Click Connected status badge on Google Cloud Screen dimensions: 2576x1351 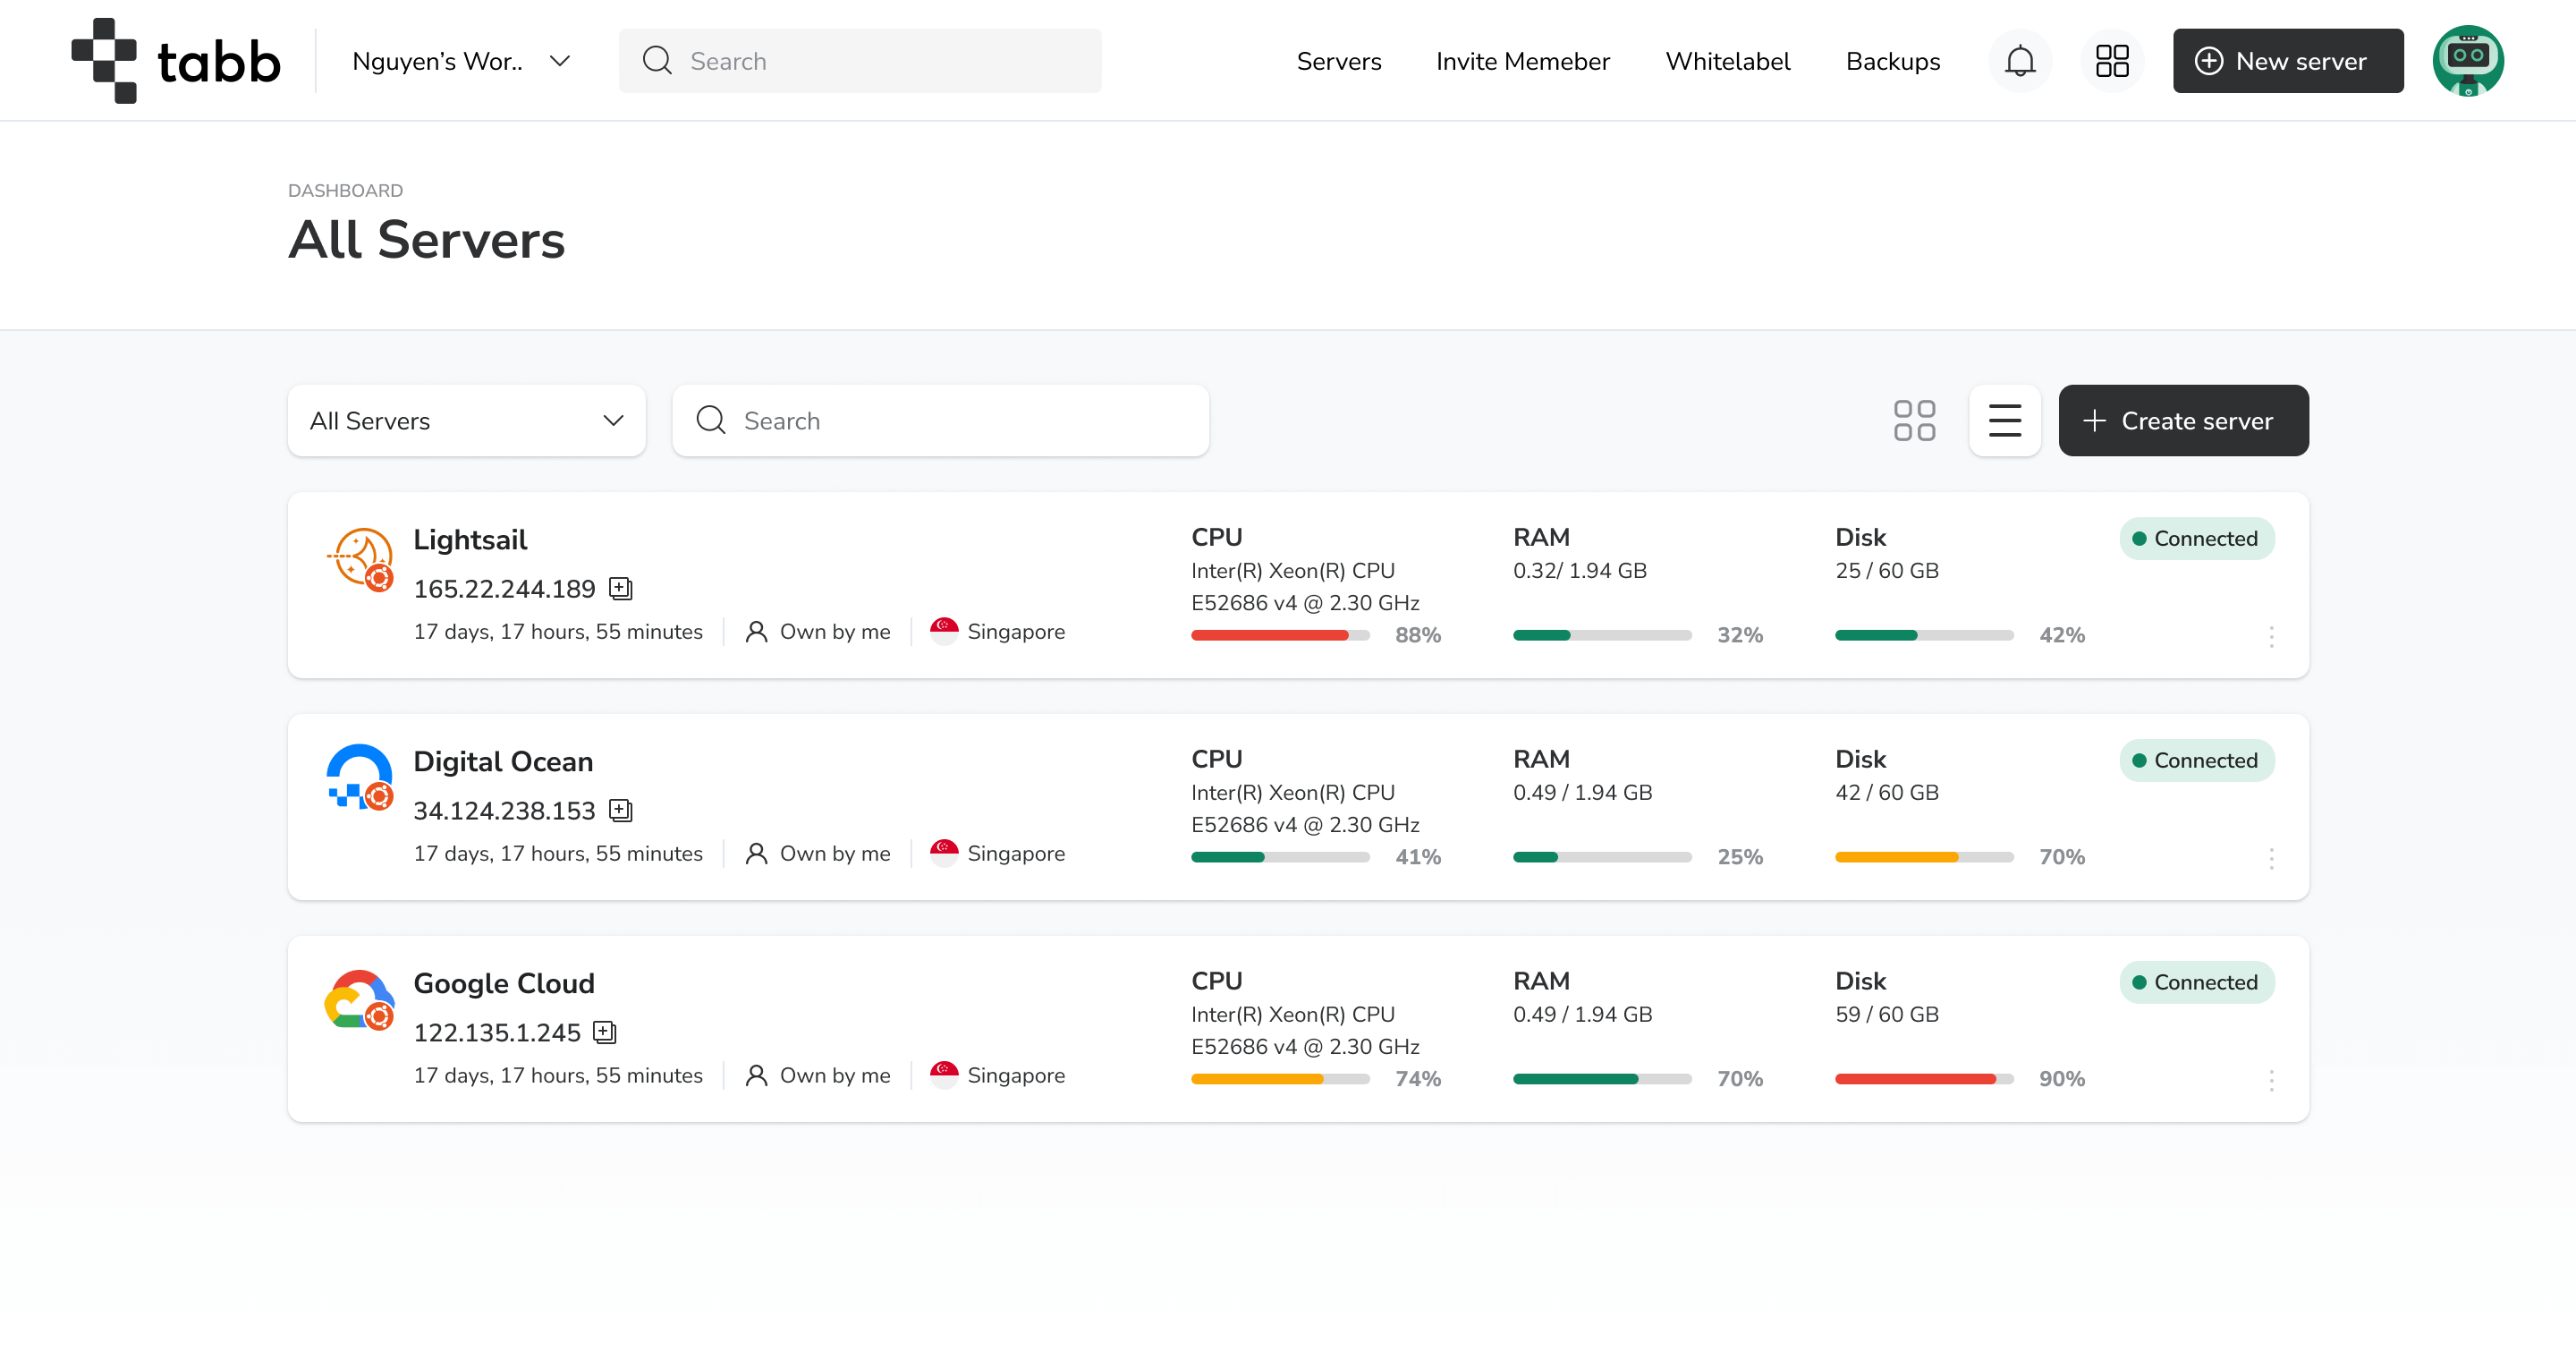pos(2197,983)
